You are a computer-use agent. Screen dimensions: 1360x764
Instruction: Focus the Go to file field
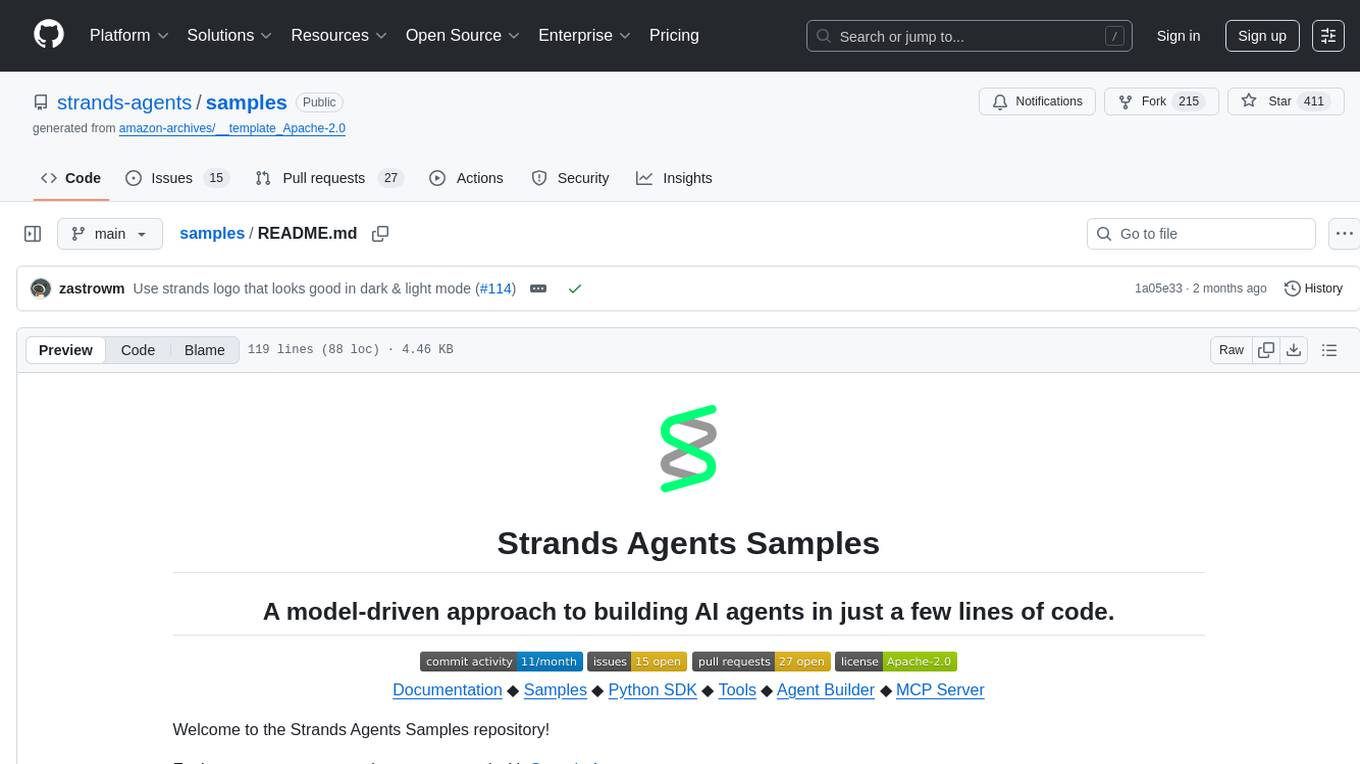point(1201,234)
